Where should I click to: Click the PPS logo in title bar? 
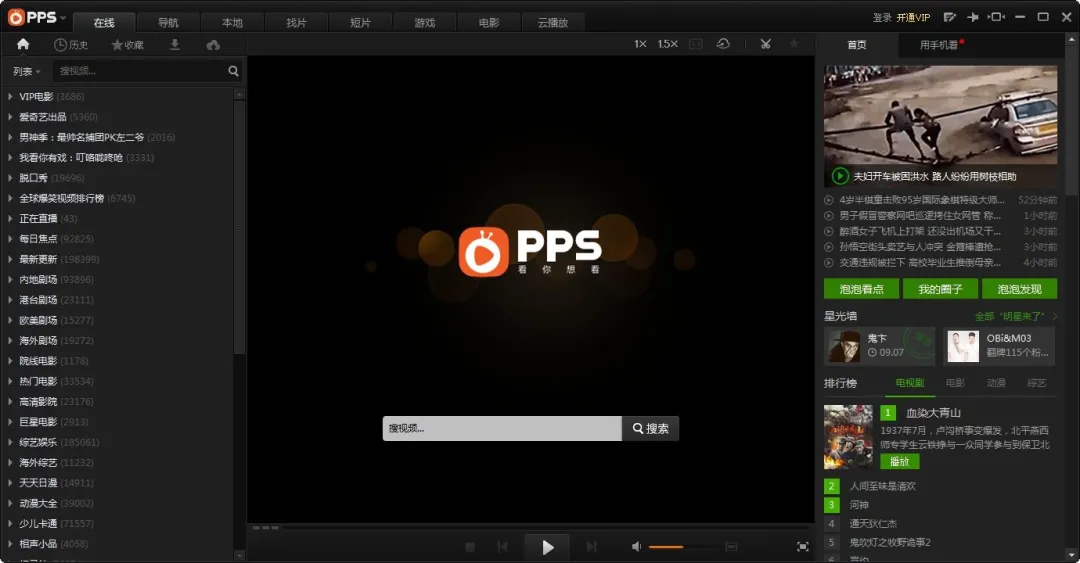(33, 17)
